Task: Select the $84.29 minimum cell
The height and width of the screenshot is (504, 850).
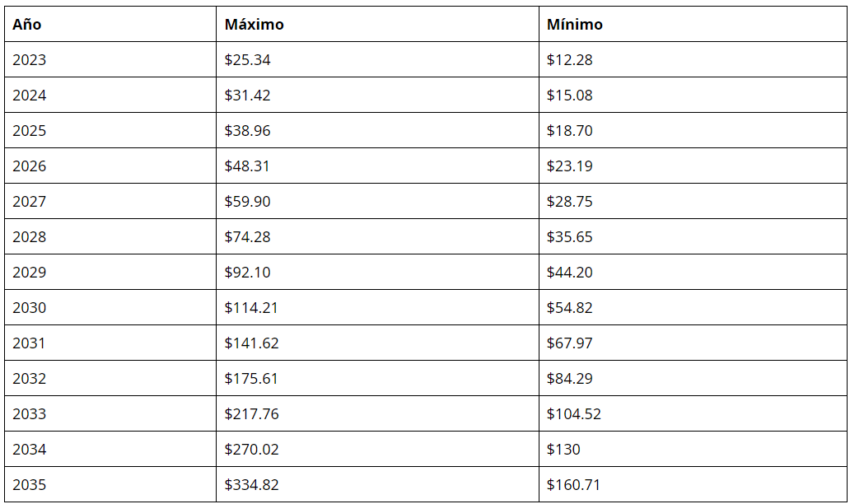Action: [693, 378]
